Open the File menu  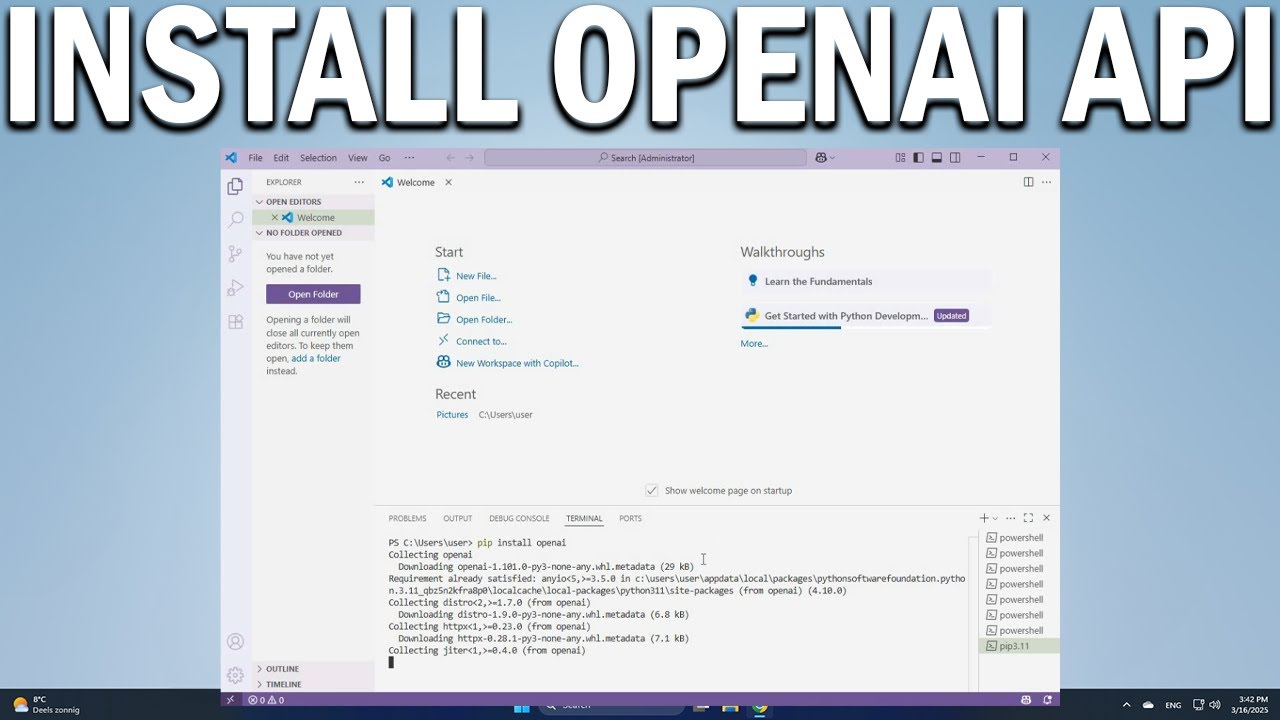[255, 158]
